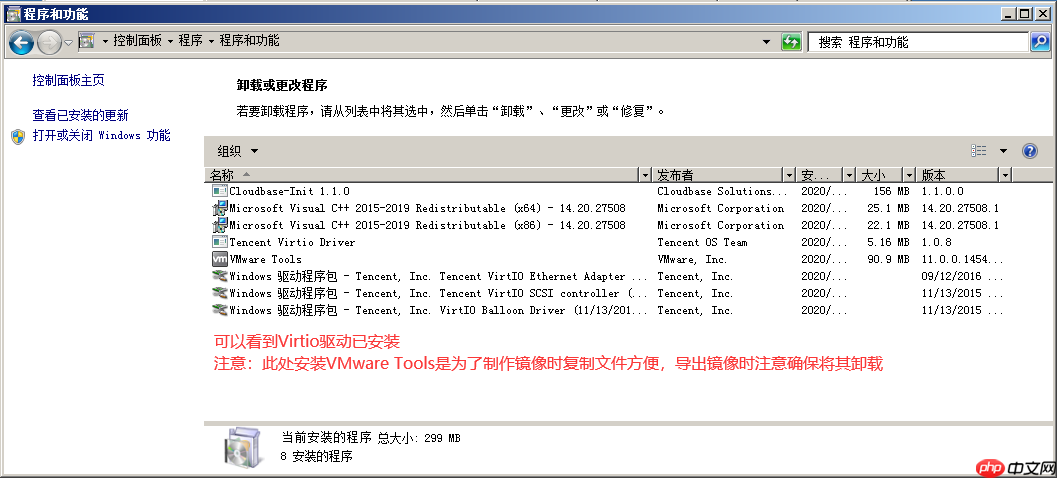Expand the view options dropdown arrow
Viewport: 1057px width, 478px height.
pyautogui.click(x=1003, y=151)
